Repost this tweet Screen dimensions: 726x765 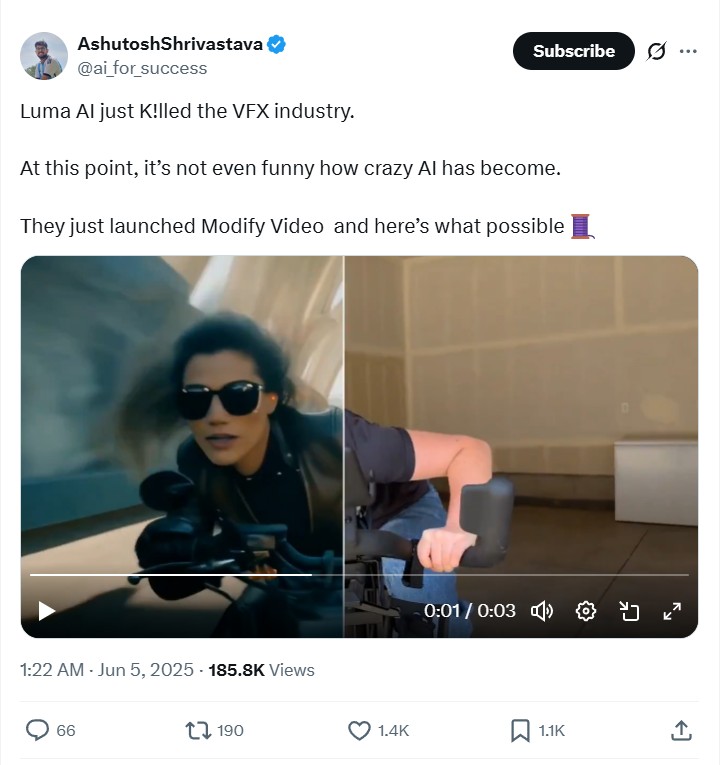point(199,730)
